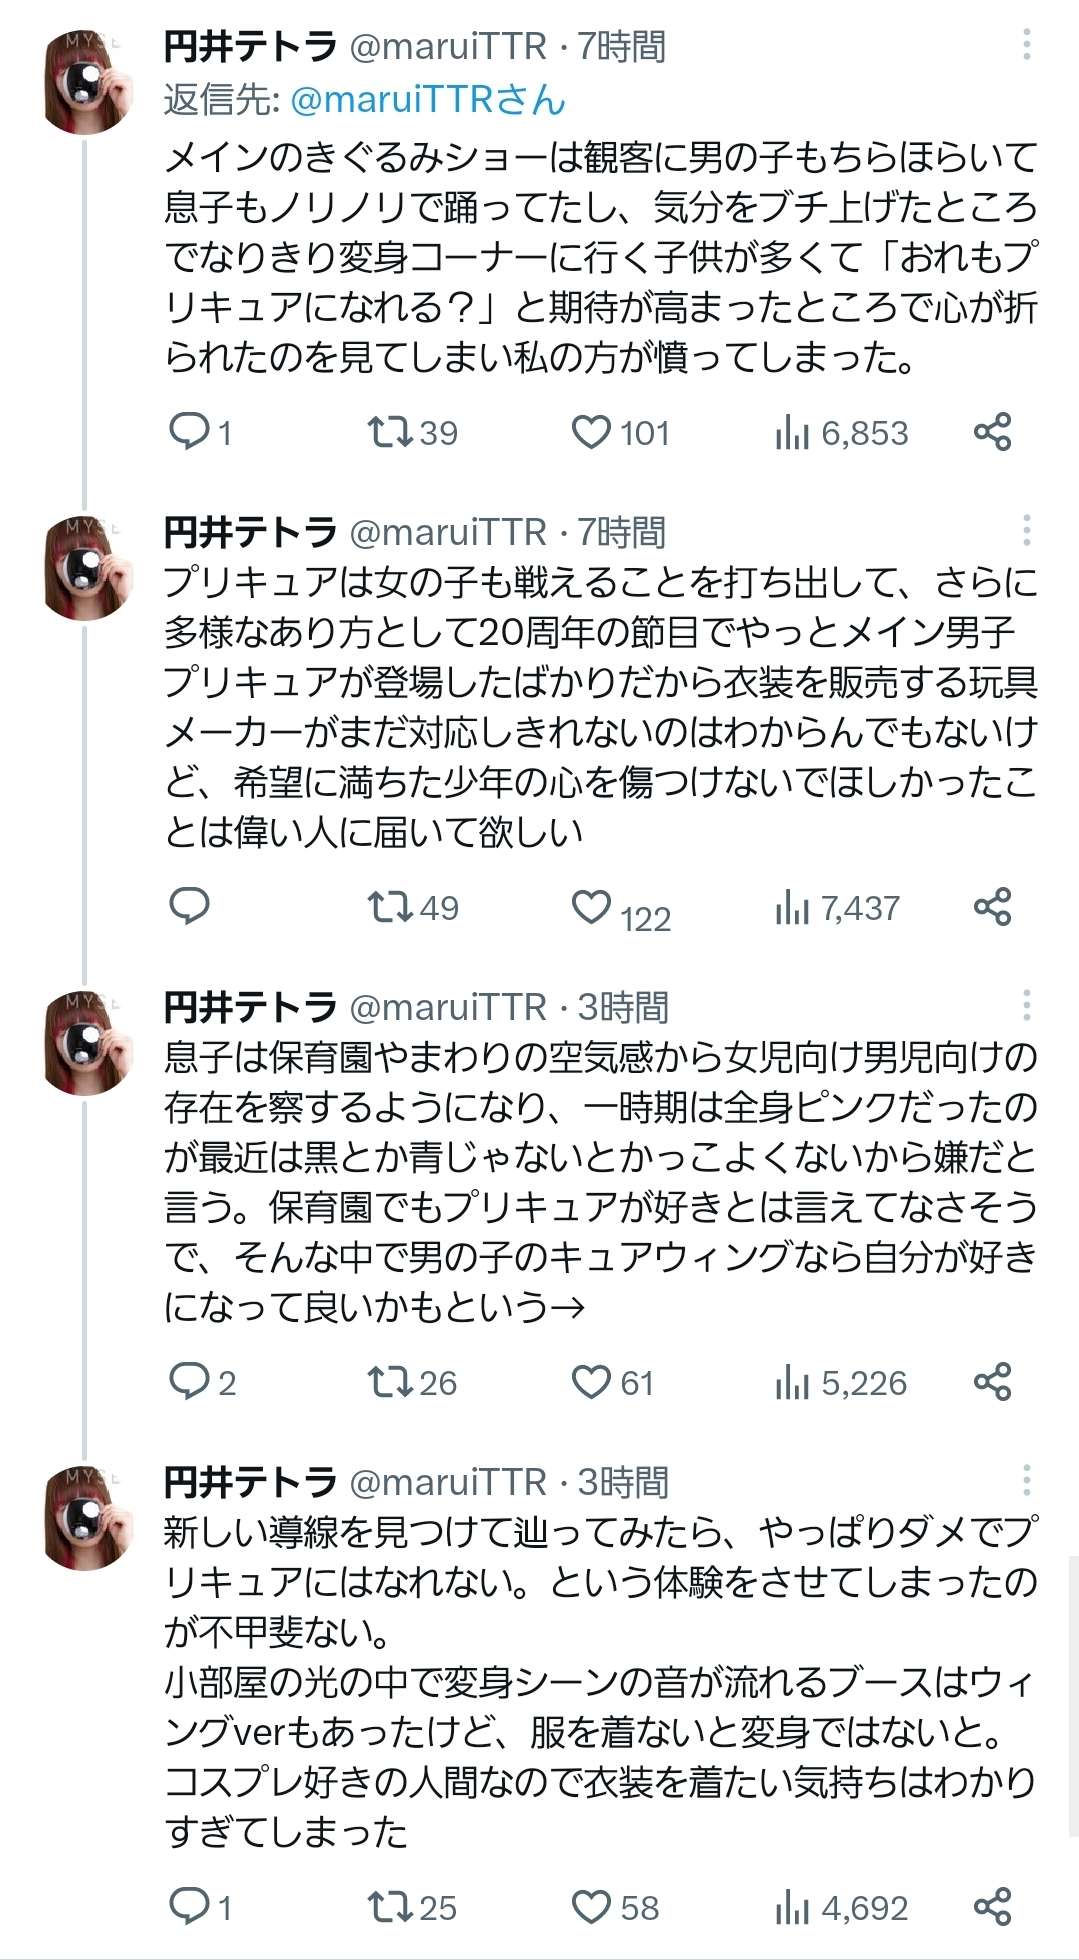The height and width of the screenshot is (1960, 1079).
Task: Retweet the tweet with 49 retweets
Action: point(389,907)
